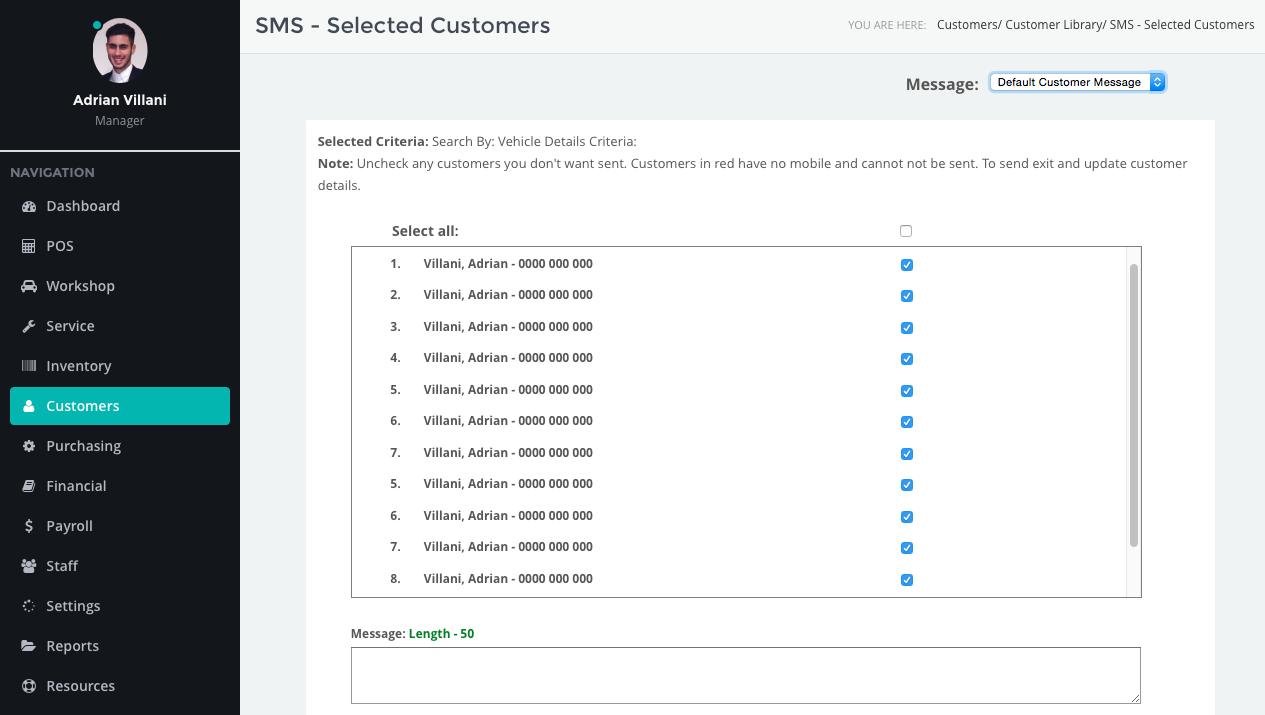Click the Workshop car icon
Image resolution: width=1265 pixels, height=715 pixels.
28,286
